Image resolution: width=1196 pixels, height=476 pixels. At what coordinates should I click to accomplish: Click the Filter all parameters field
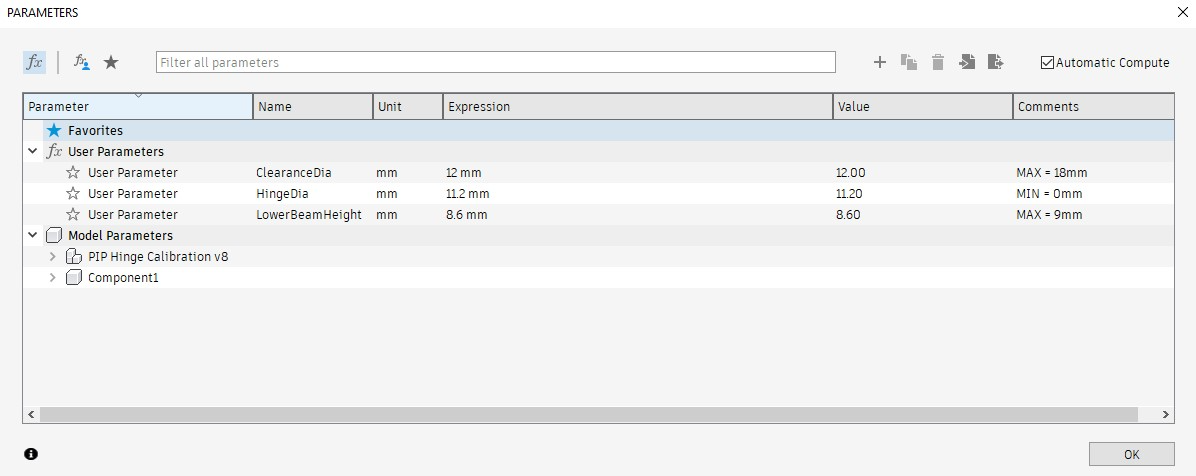pyautogui.click(x=496, y=63)
